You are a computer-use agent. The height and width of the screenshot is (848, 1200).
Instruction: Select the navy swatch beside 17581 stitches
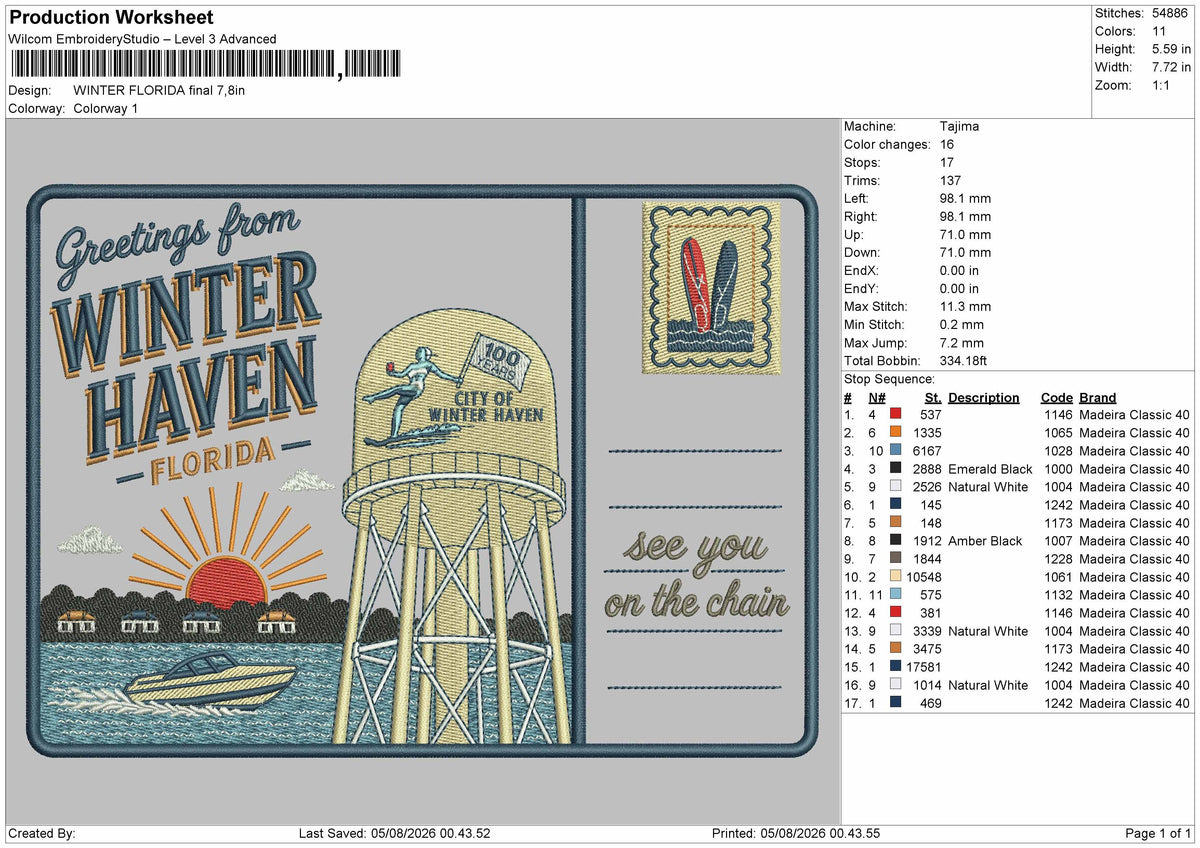[896, 666]
